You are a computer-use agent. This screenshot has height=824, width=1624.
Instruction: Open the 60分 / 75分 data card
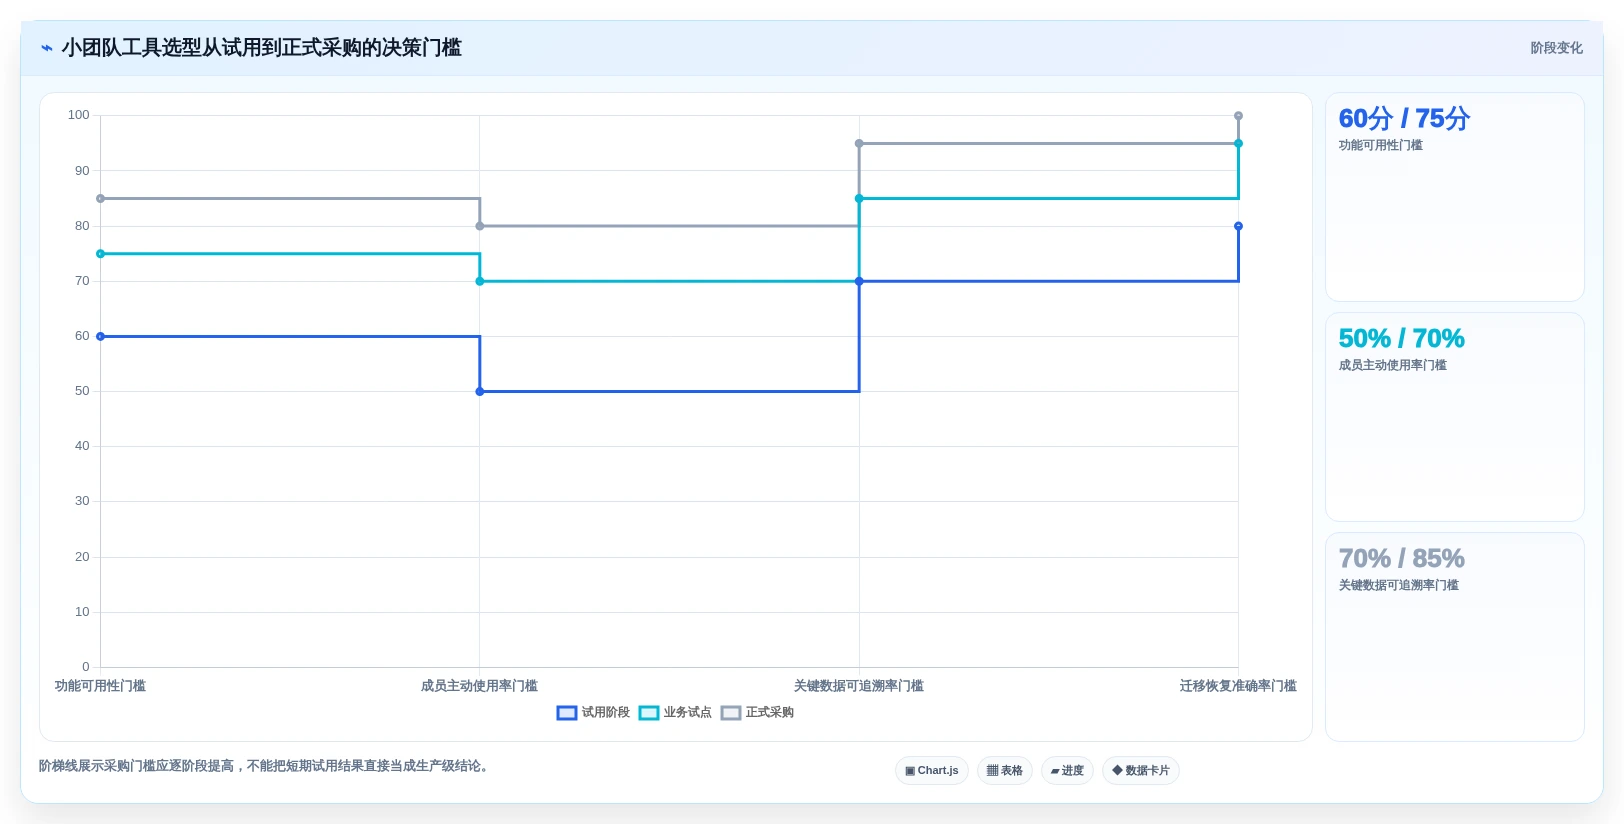pyautogui.click(x=1455, y=197)
